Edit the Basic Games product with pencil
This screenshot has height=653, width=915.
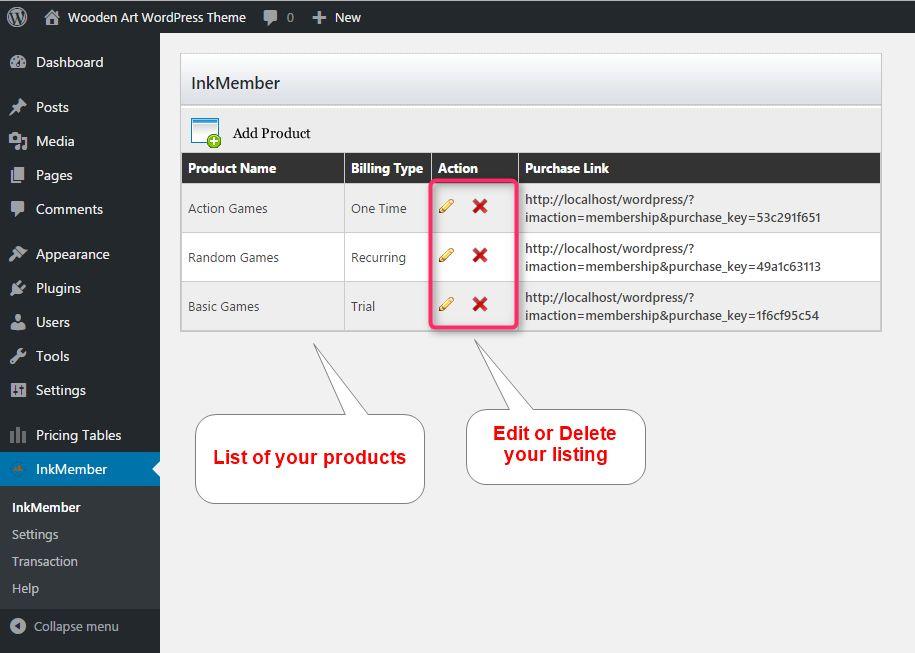pos(446,304)
